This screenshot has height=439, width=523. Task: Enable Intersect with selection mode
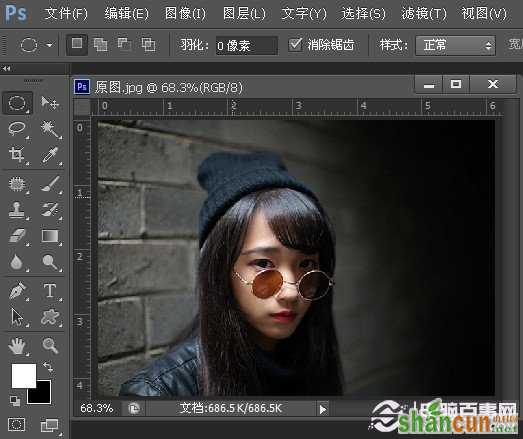[148, 44]
